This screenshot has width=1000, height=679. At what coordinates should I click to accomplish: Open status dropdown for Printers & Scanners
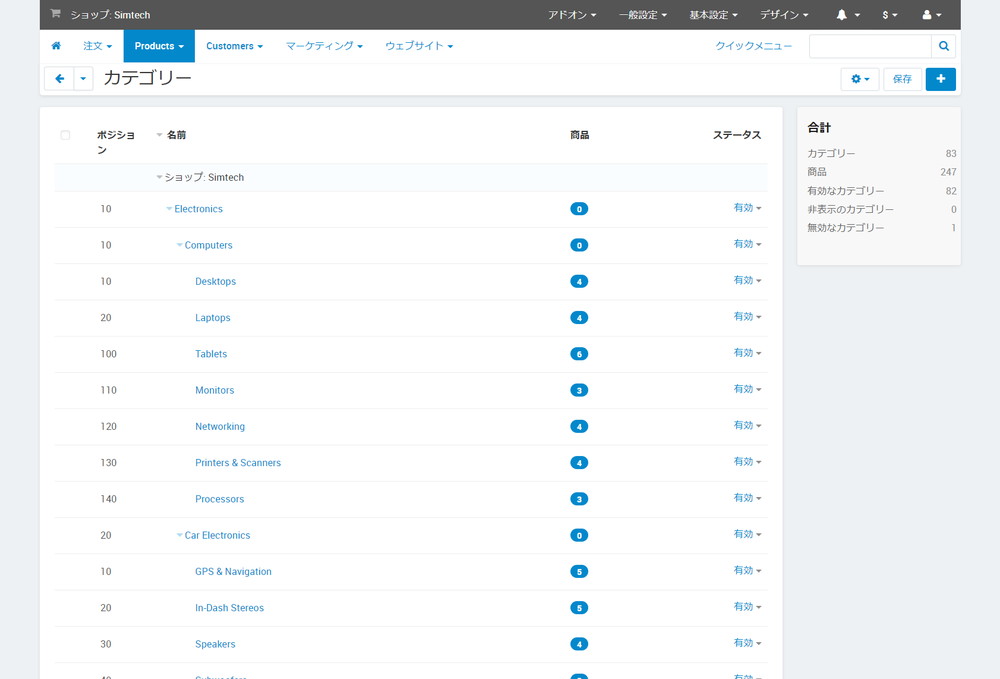[747, 462]
